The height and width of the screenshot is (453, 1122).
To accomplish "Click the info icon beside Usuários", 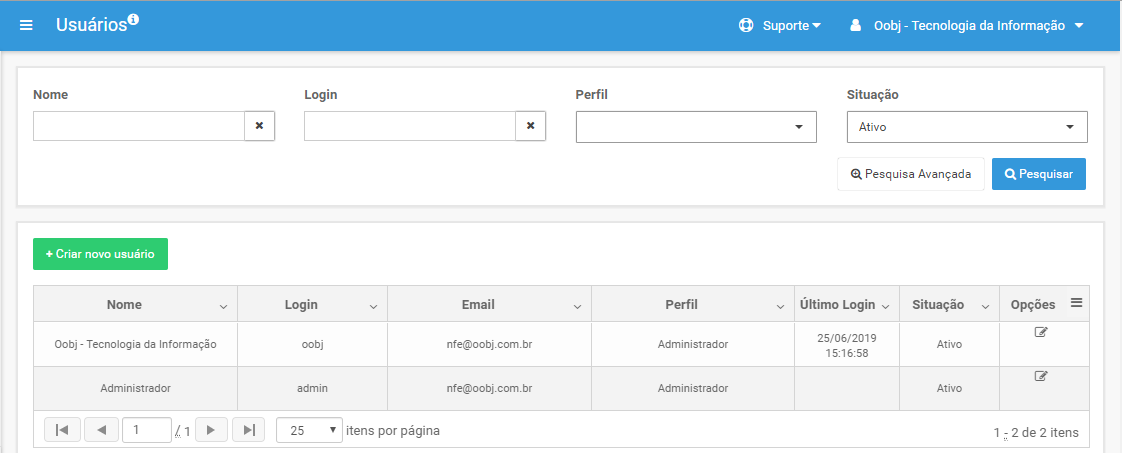I will point(133,19).
